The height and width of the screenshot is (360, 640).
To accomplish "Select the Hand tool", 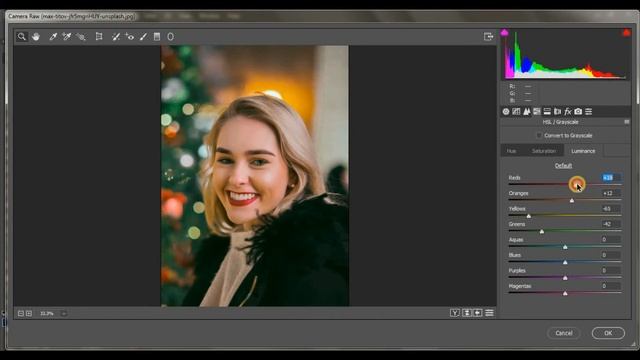I will point(36,37).
